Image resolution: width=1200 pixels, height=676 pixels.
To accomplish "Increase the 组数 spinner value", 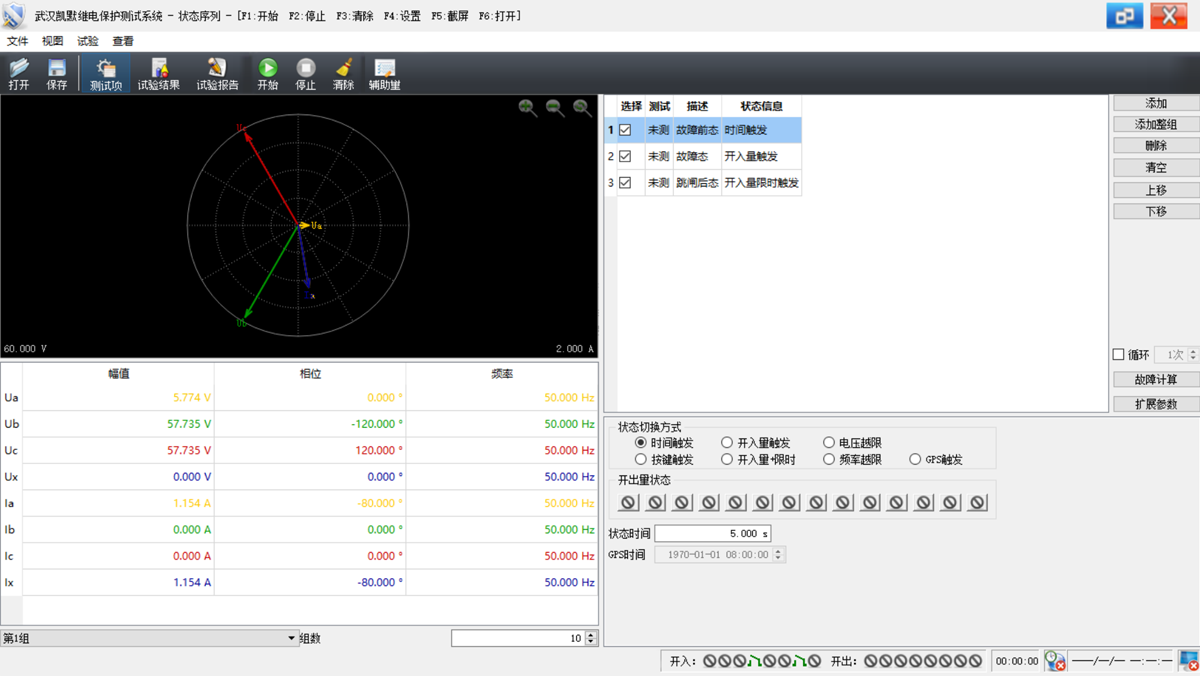I will (x=591, y=634).
